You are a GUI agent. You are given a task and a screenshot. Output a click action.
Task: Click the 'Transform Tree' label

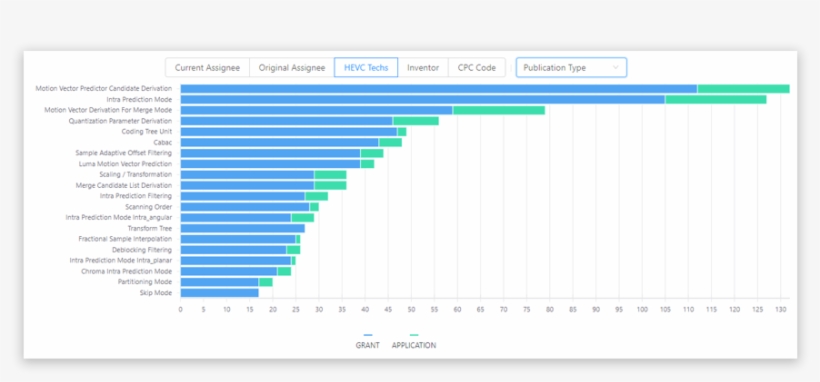(150, 228)
